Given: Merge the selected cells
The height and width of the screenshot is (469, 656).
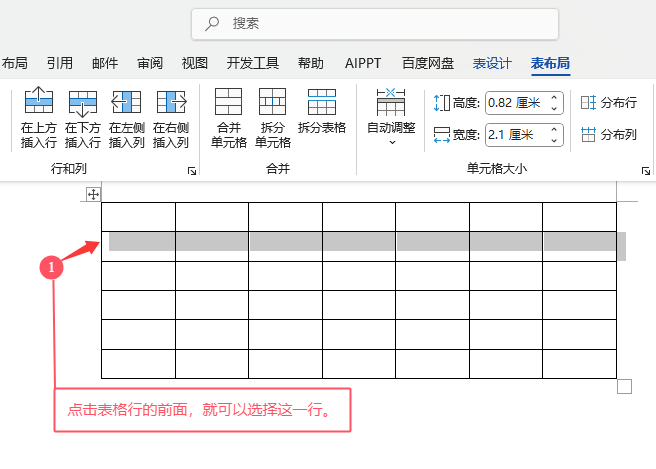Looking at the screenshot, I should tap(228, 118).
